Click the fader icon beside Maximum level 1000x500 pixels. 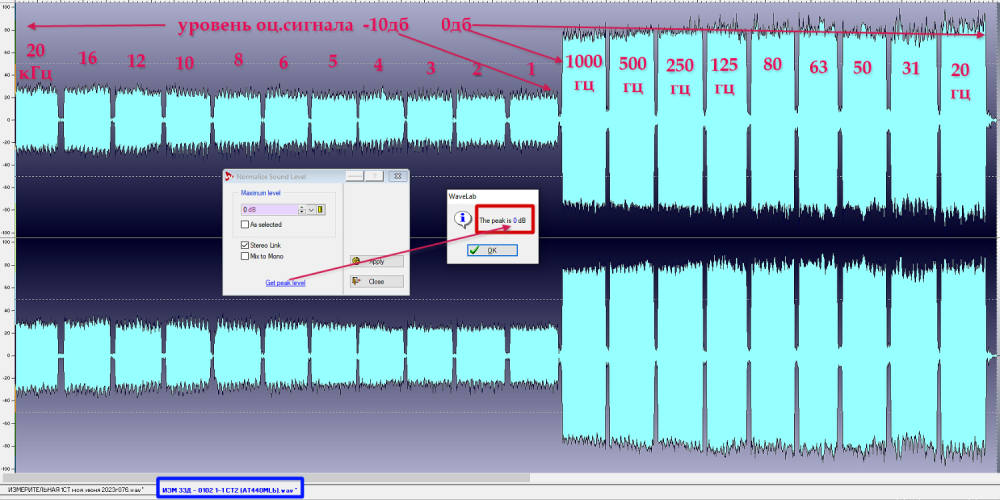click(x=321, y=209)
